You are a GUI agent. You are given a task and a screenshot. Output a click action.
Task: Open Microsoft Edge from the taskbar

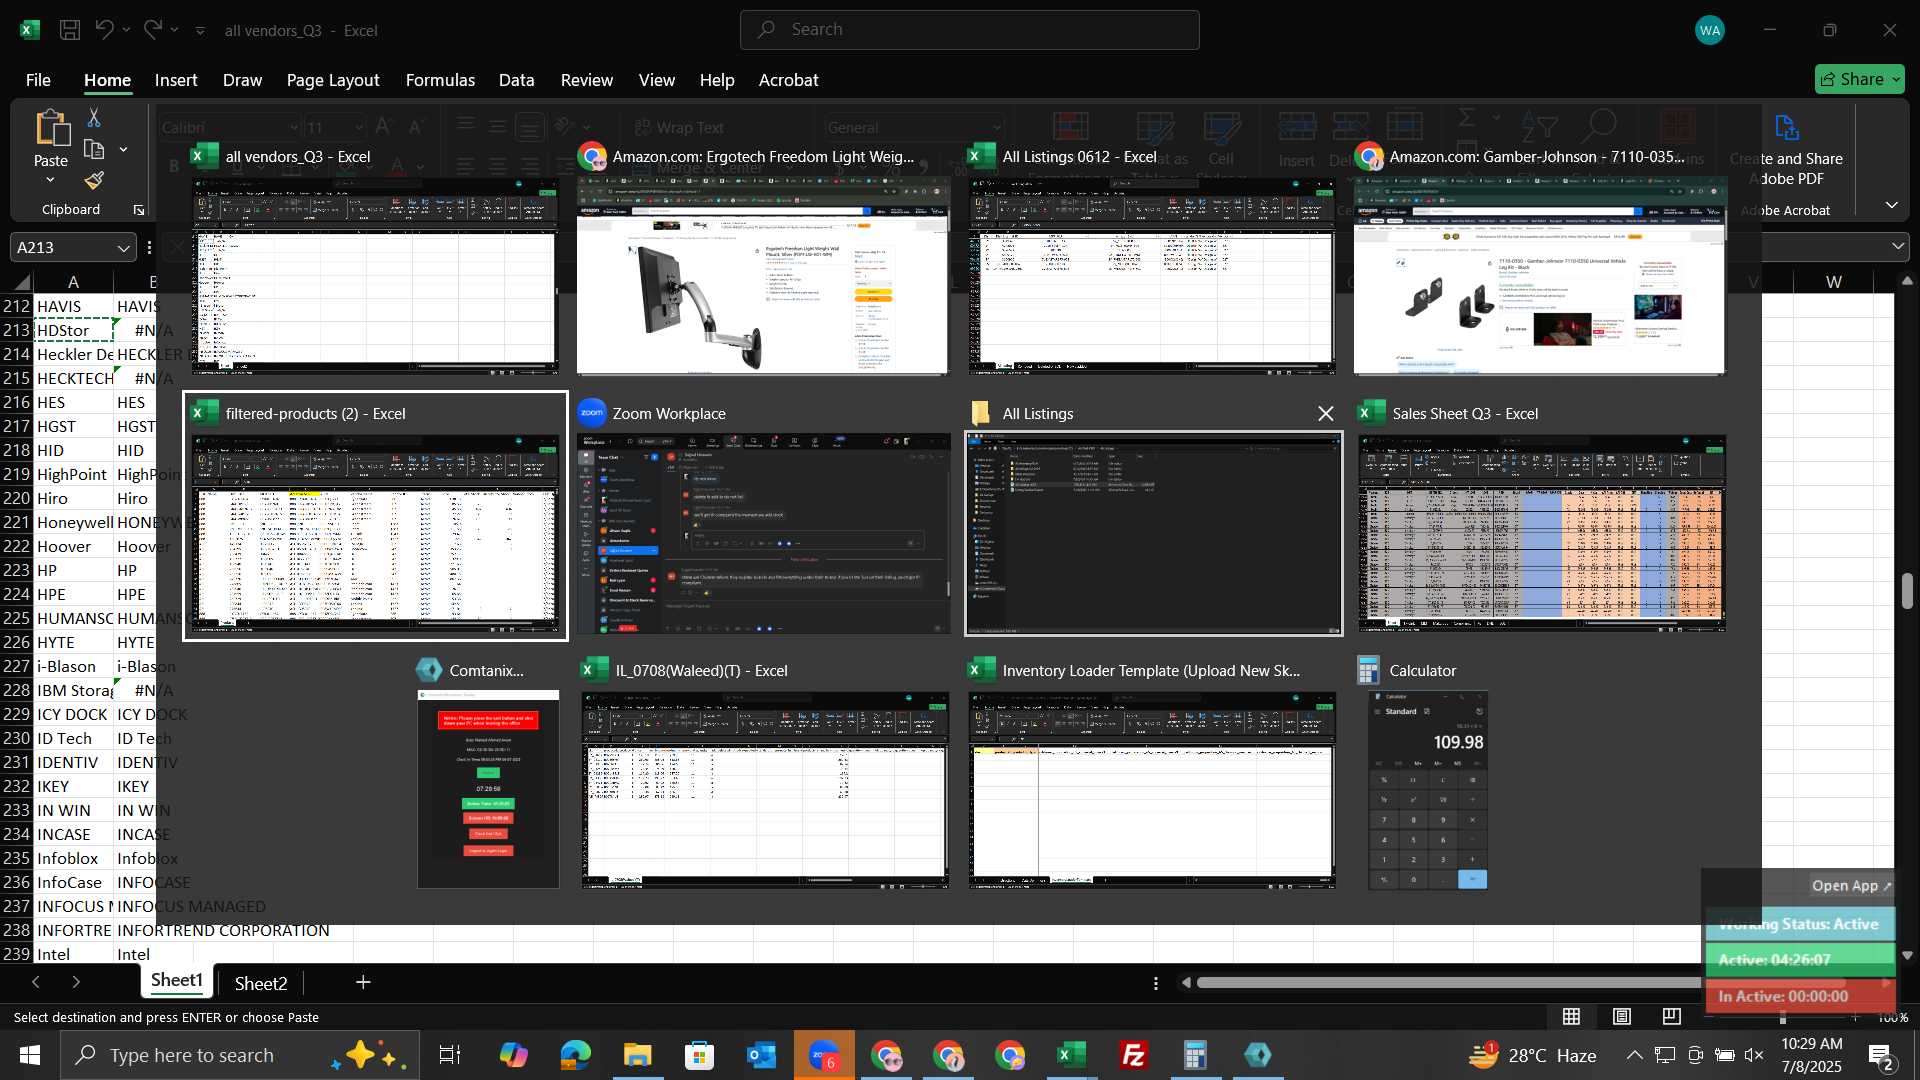[575, 1055]
